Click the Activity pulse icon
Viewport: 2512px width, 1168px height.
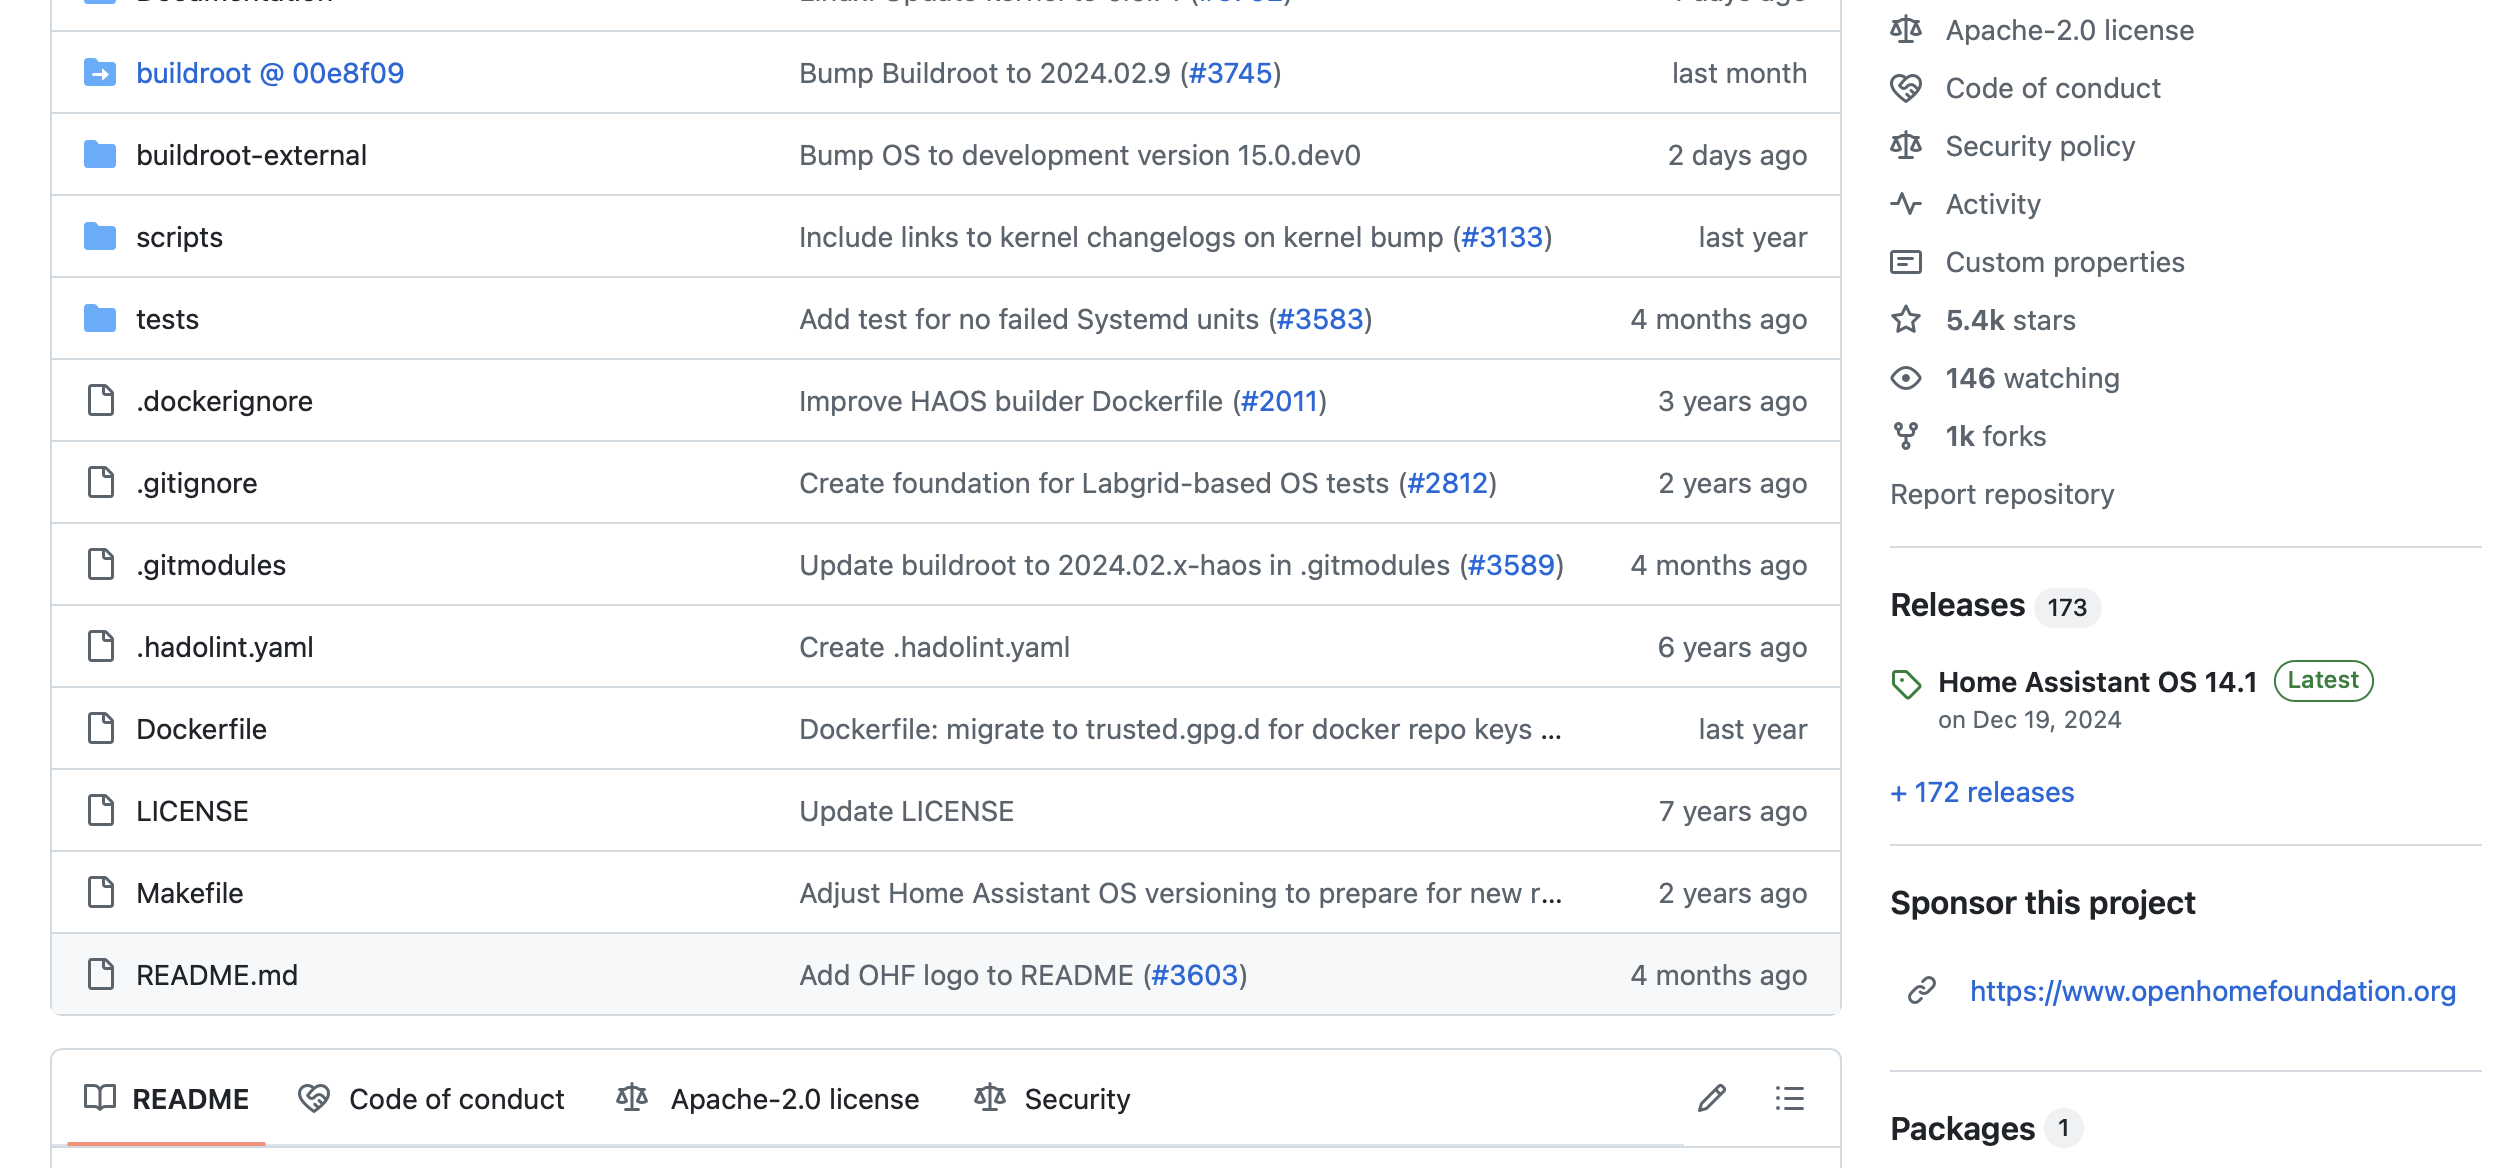(x=1905, y=204)
